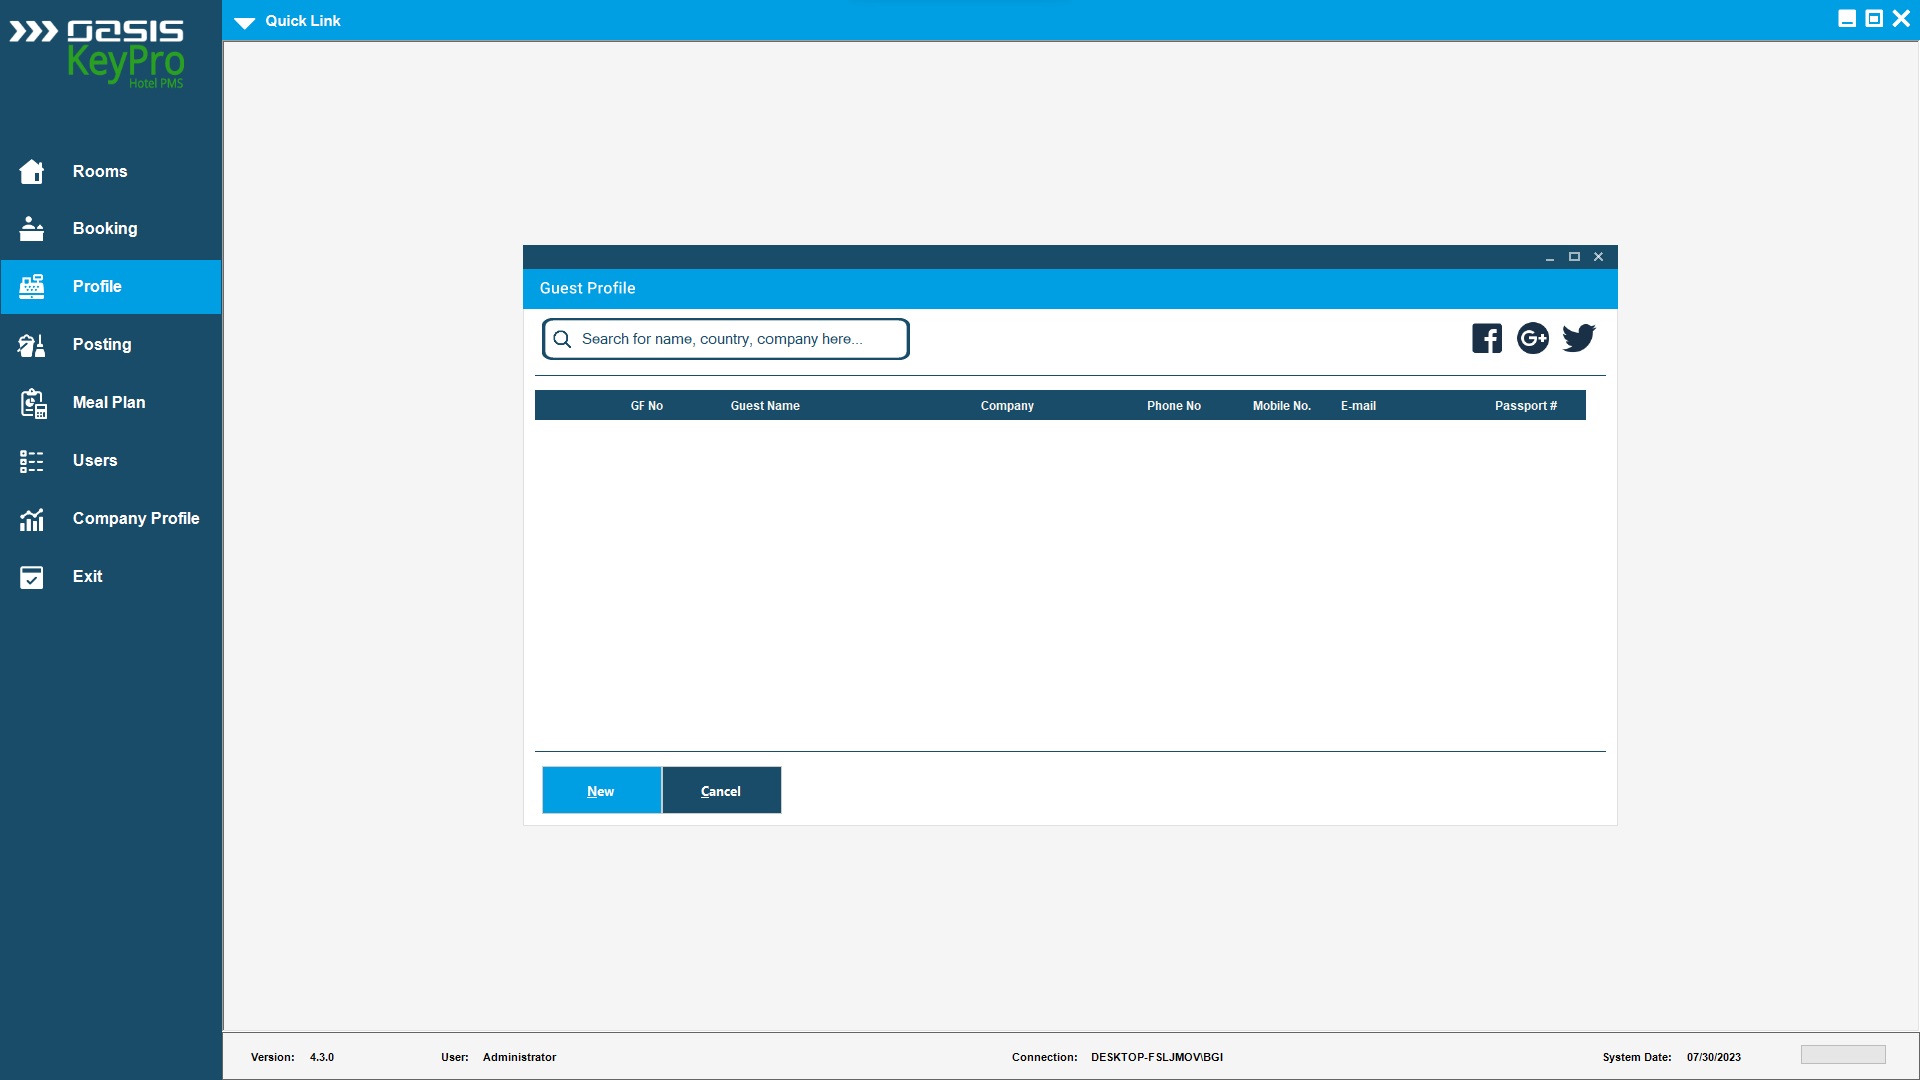
Task: Click the Booking bed icon in sidebar
Action: (32, 229)
